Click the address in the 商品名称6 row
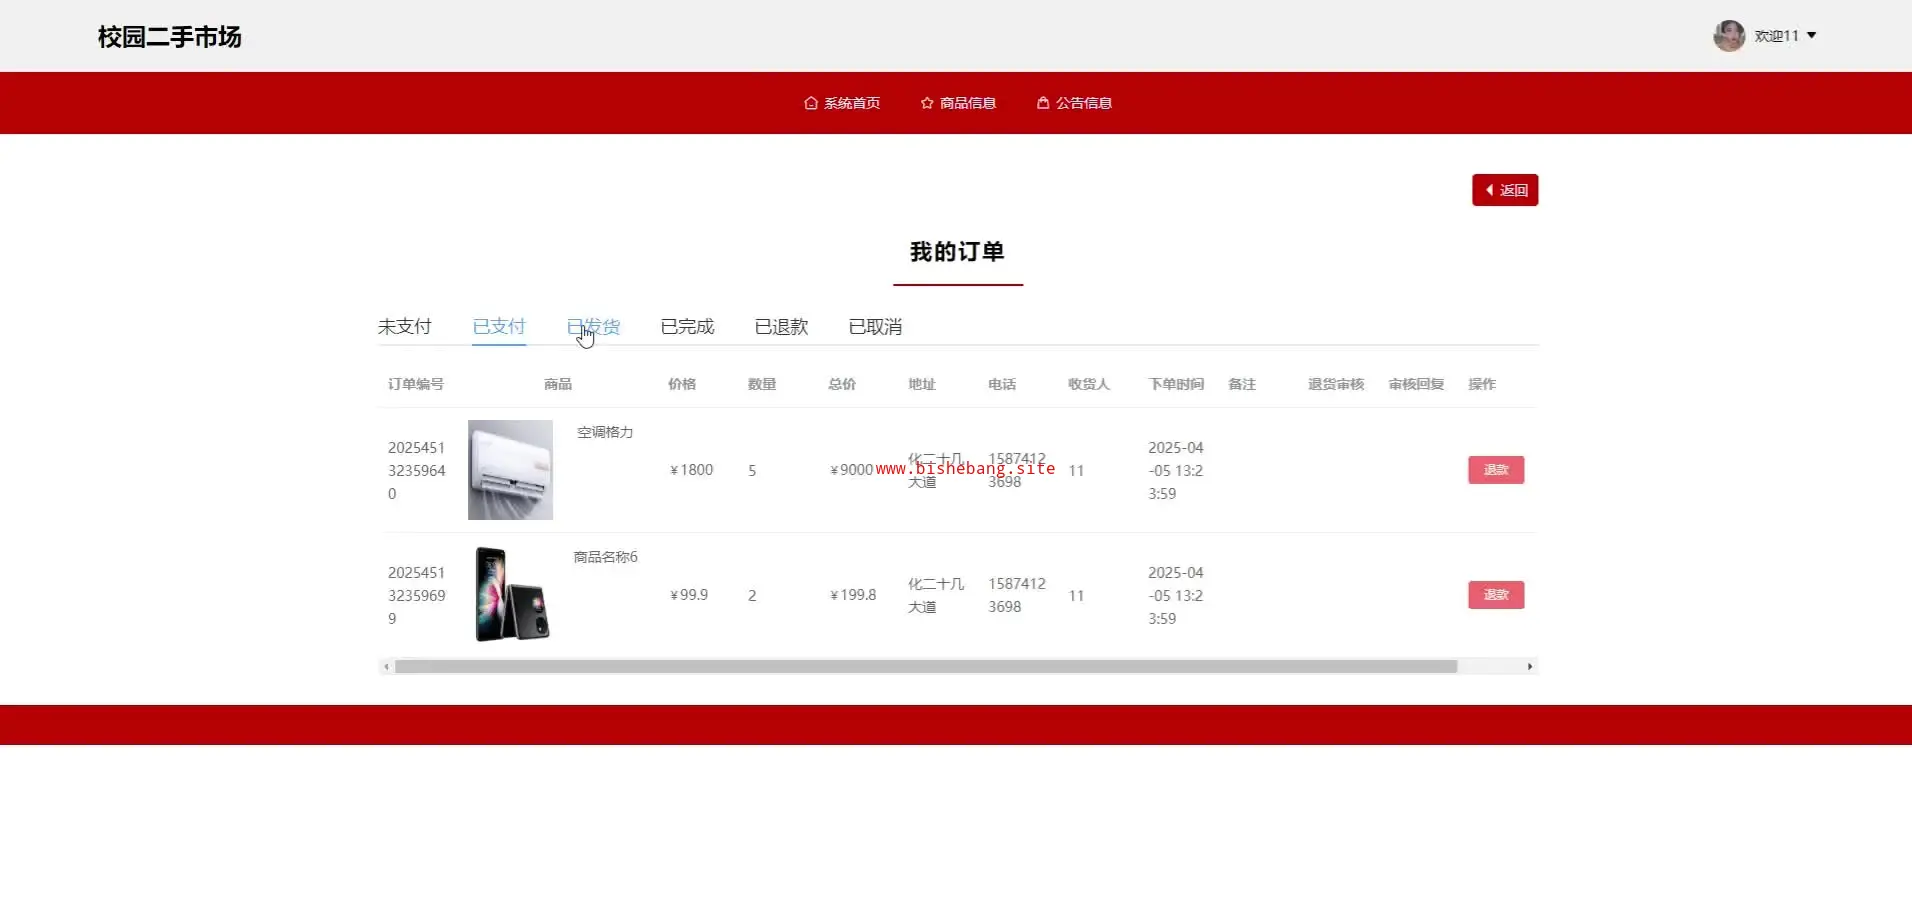 click(936, 595)
